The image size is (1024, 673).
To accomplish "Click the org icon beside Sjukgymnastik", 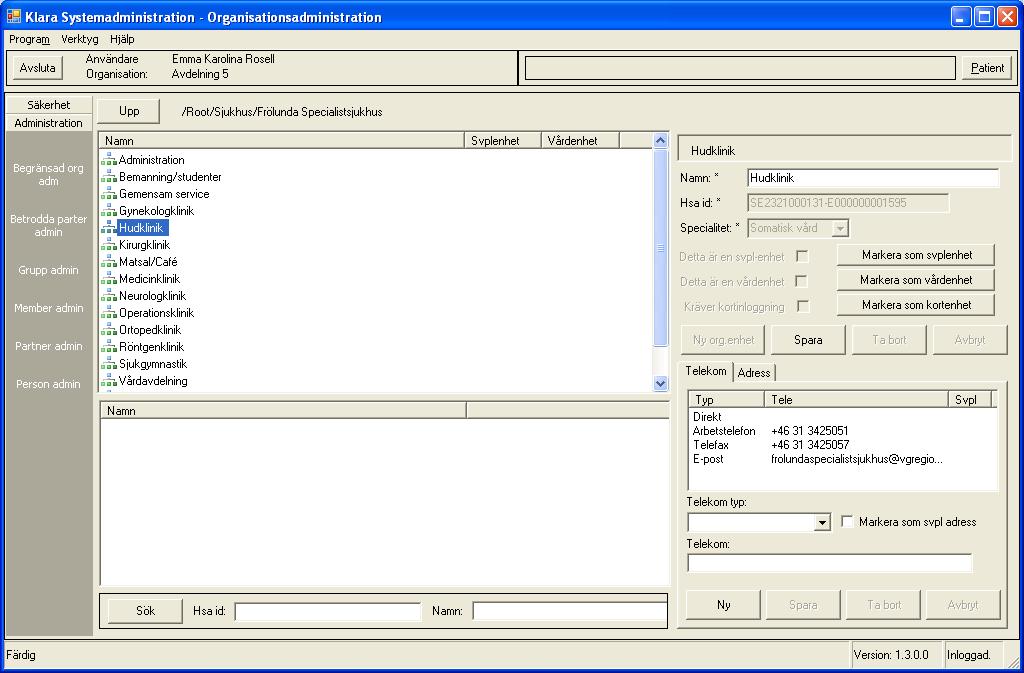I will point(108,363).
